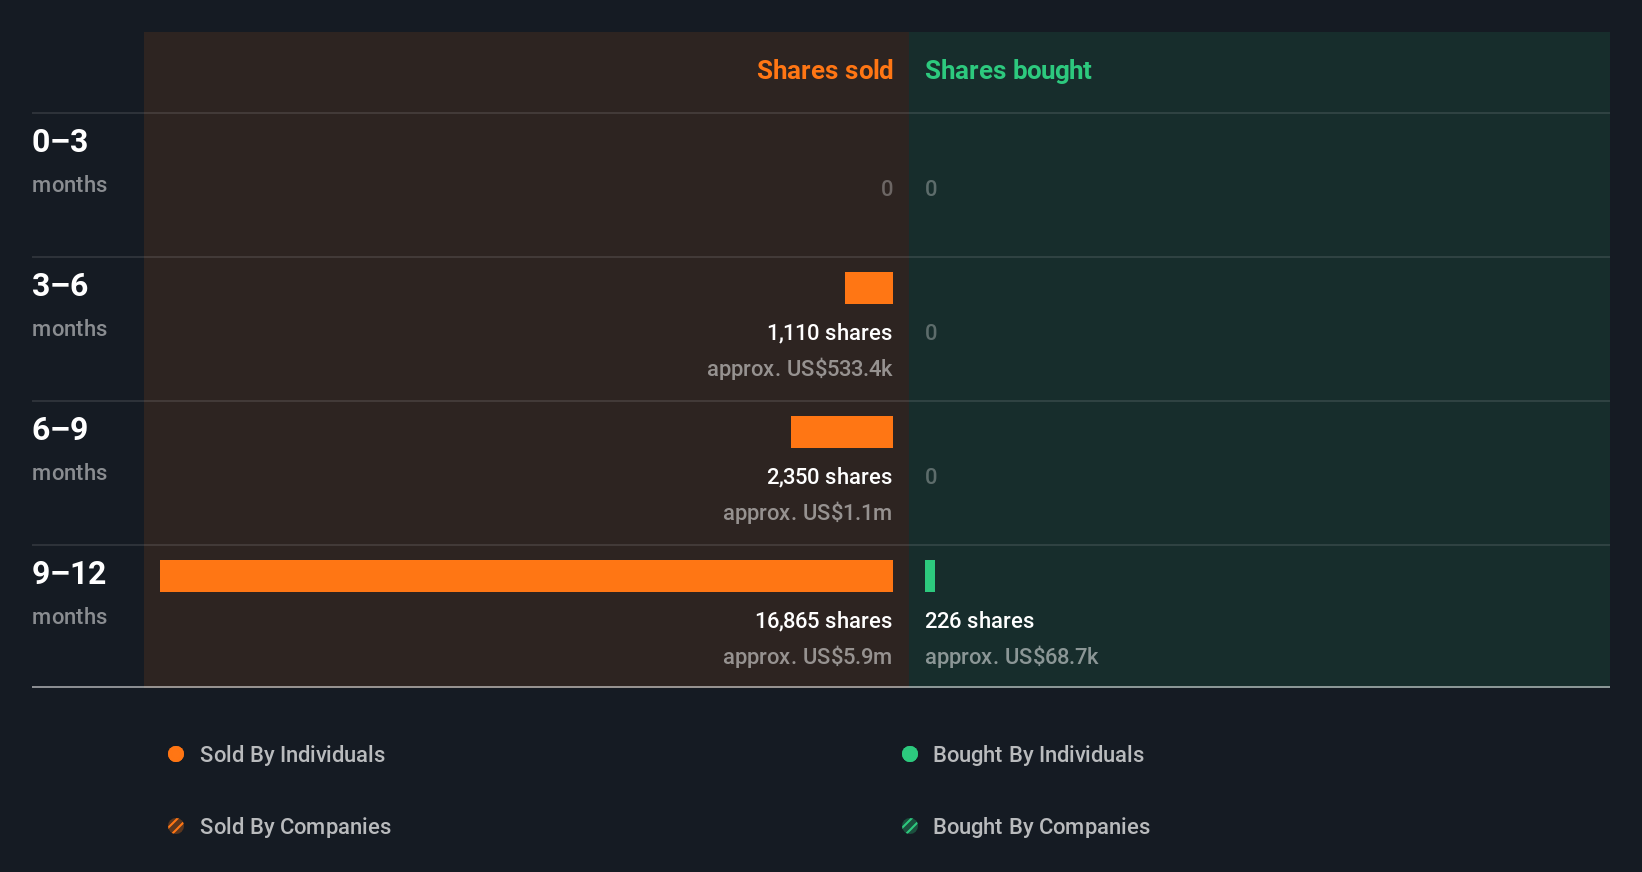
Task: Click the green Bought By Individuals legend dot
Action: (x=910, y=754)
